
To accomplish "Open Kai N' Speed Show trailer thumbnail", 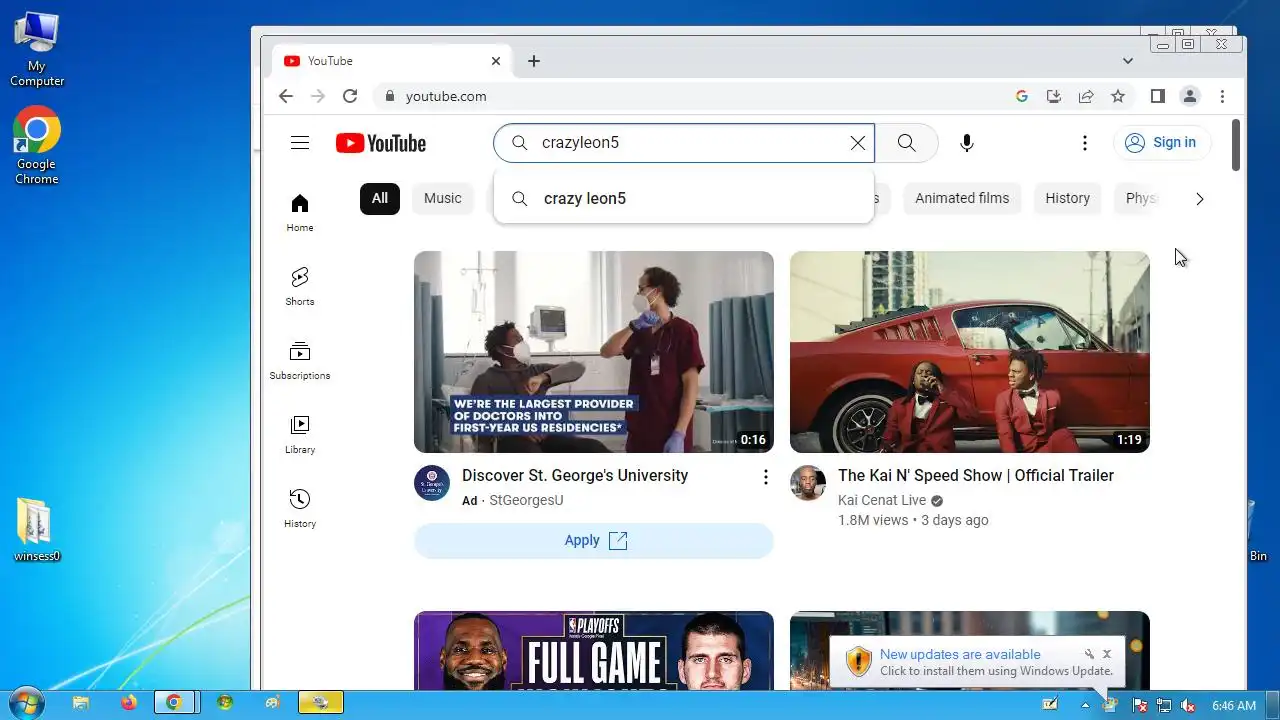I will (x=970, y=352).
